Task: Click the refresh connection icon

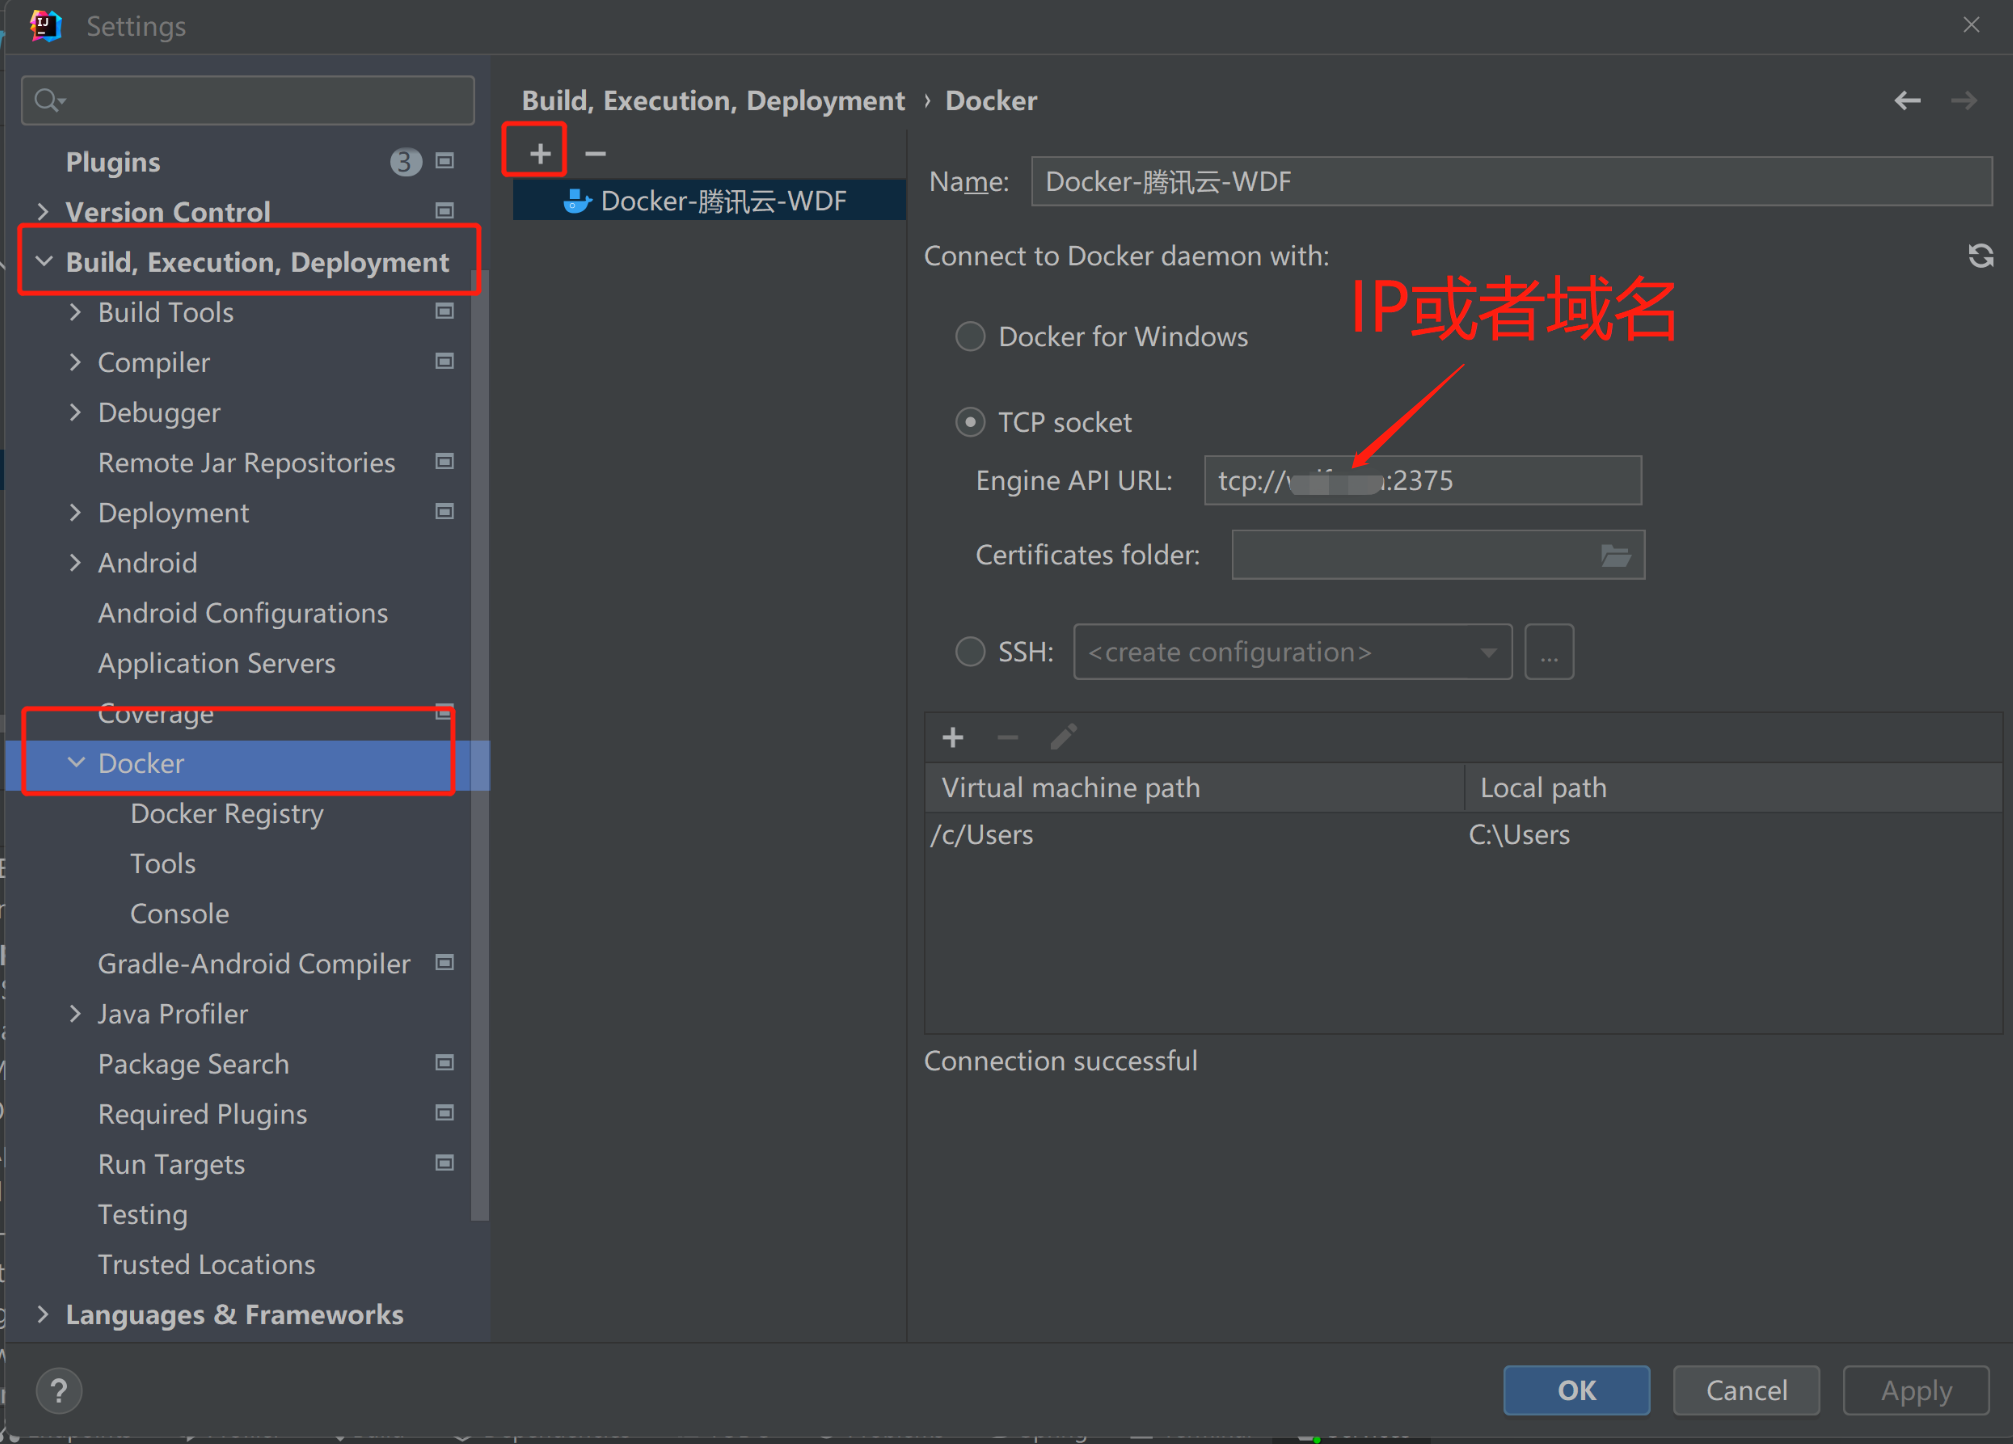Action: (1979, 256)
